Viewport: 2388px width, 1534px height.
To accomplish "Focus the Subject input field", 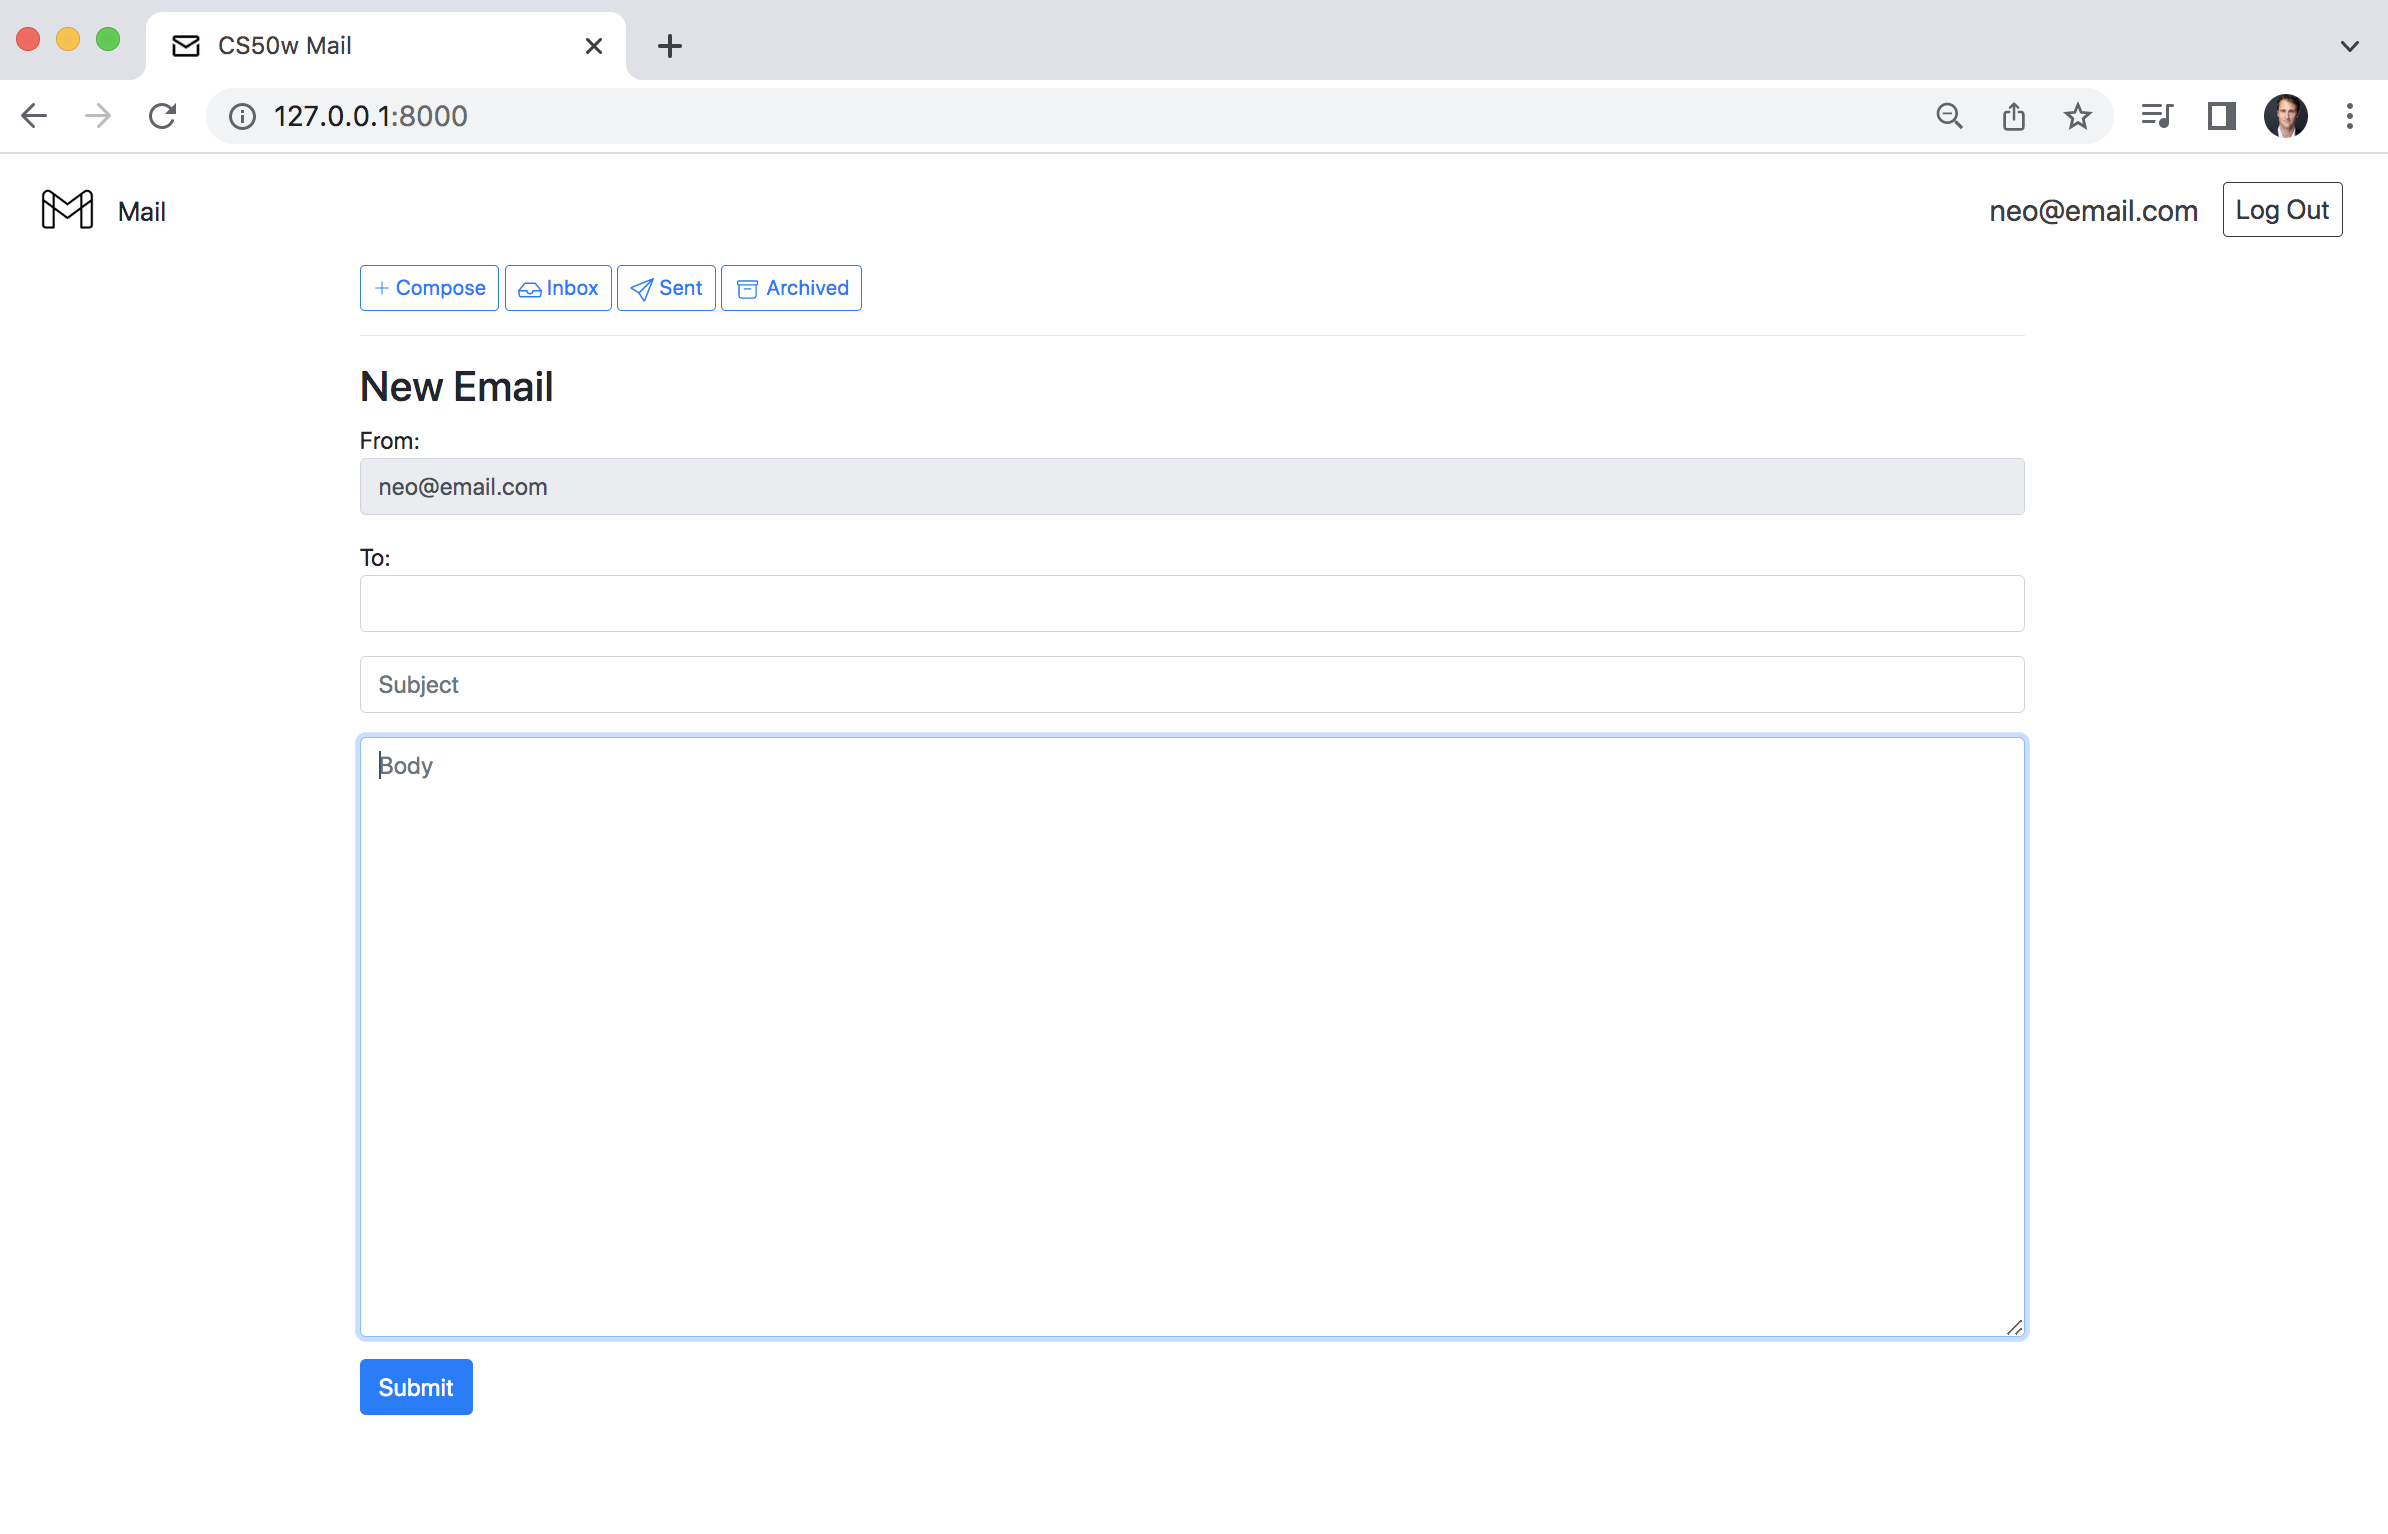I will point(1192,684).
